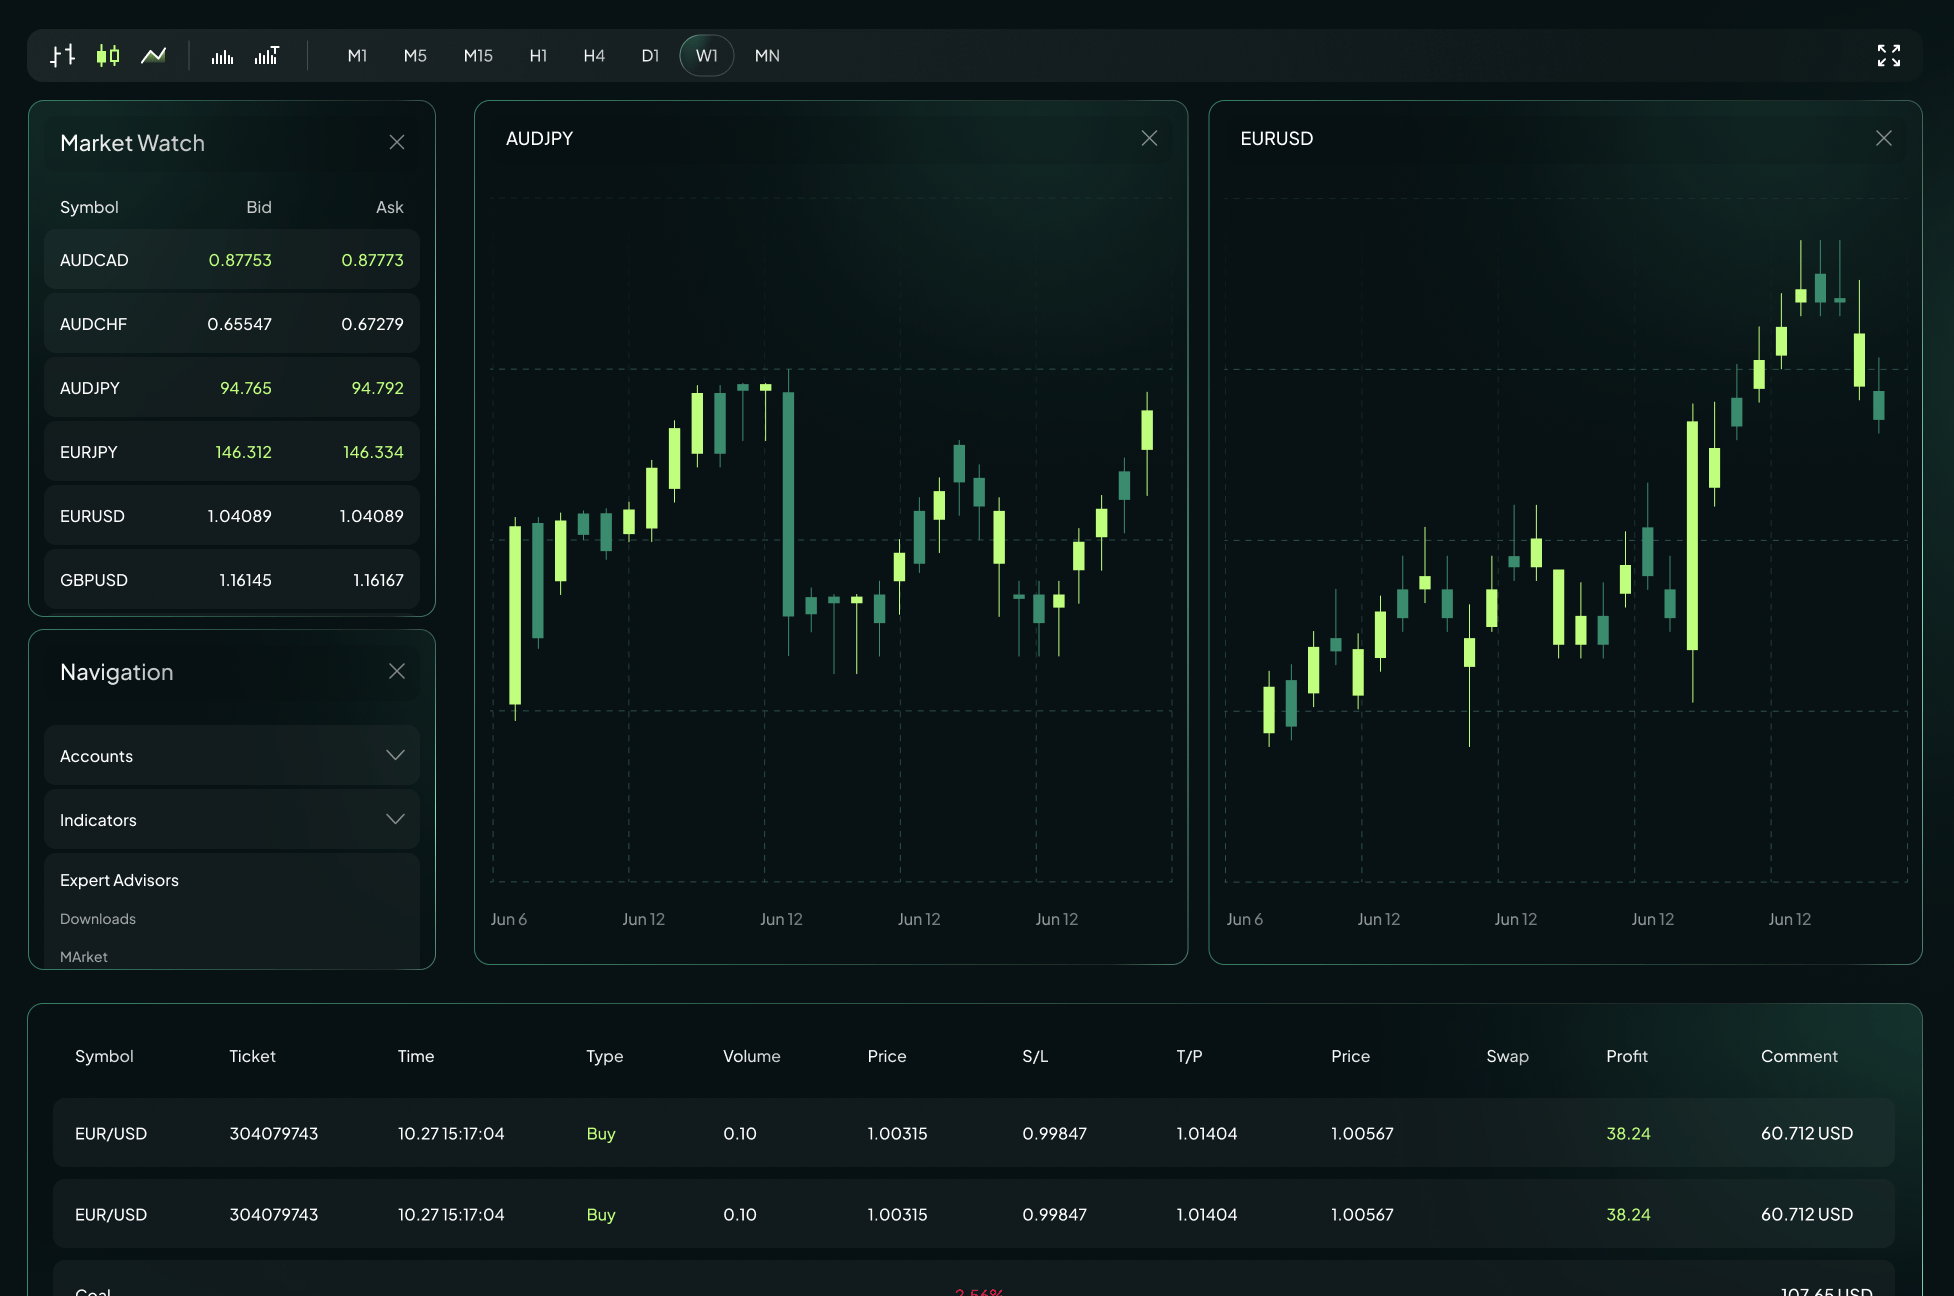
Task: Enter fullscreen mode
Action: (x=1889, y=56)
